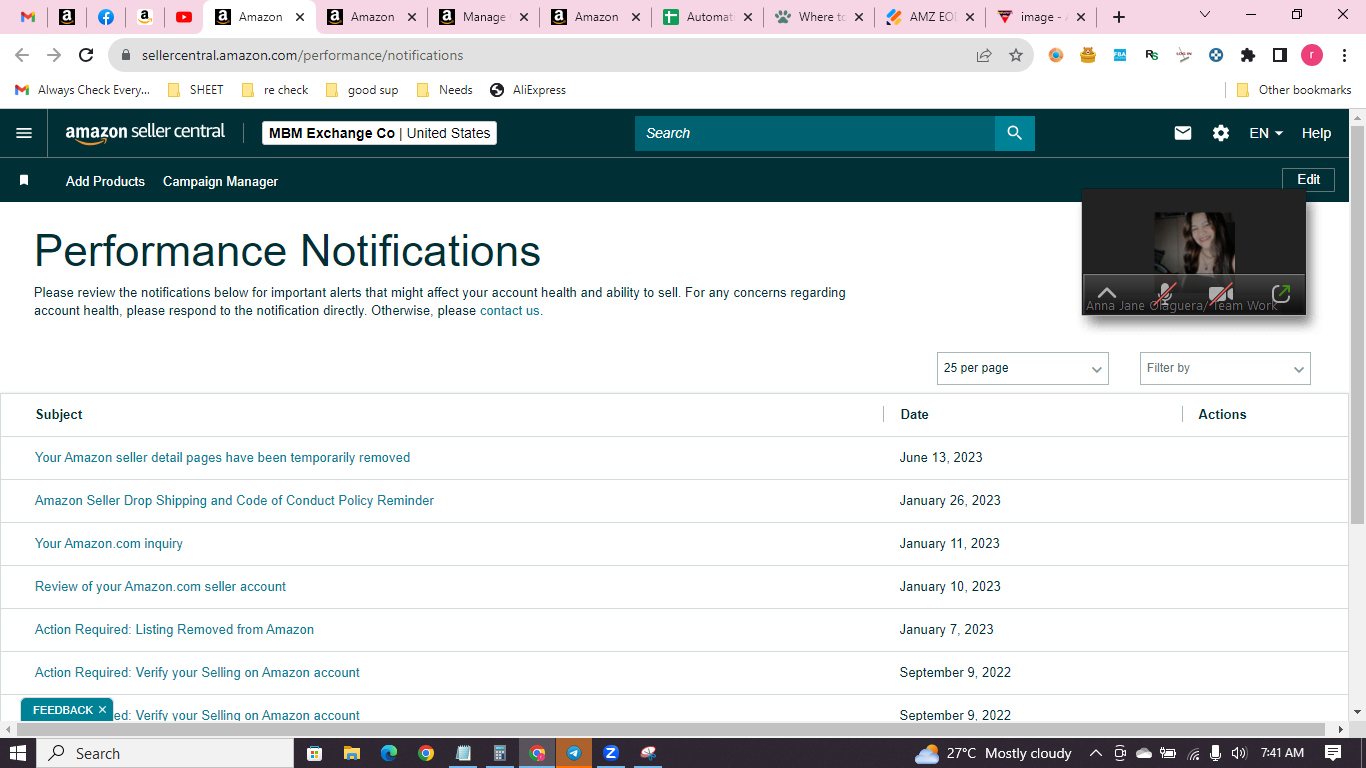Click the Edit button

(1309, 179)
